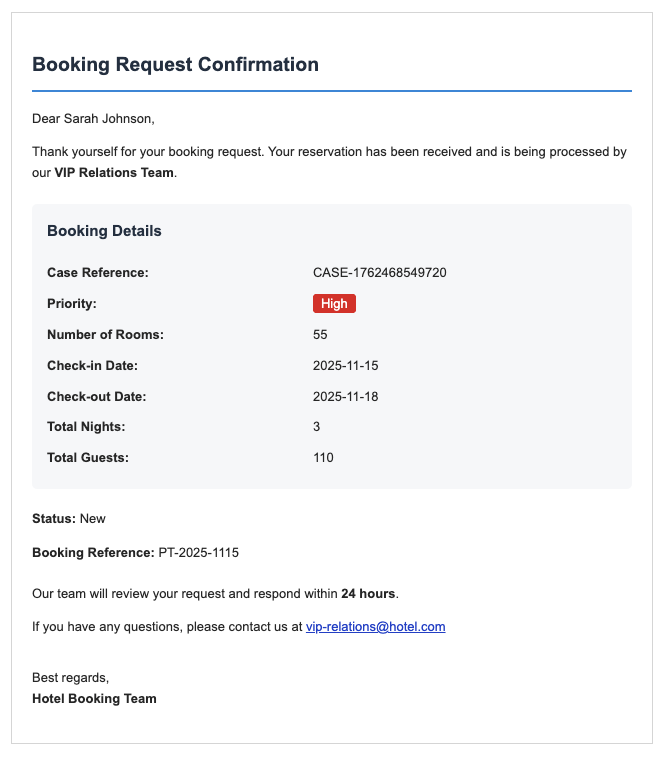Click the total guests value 110

coord(323,458)
